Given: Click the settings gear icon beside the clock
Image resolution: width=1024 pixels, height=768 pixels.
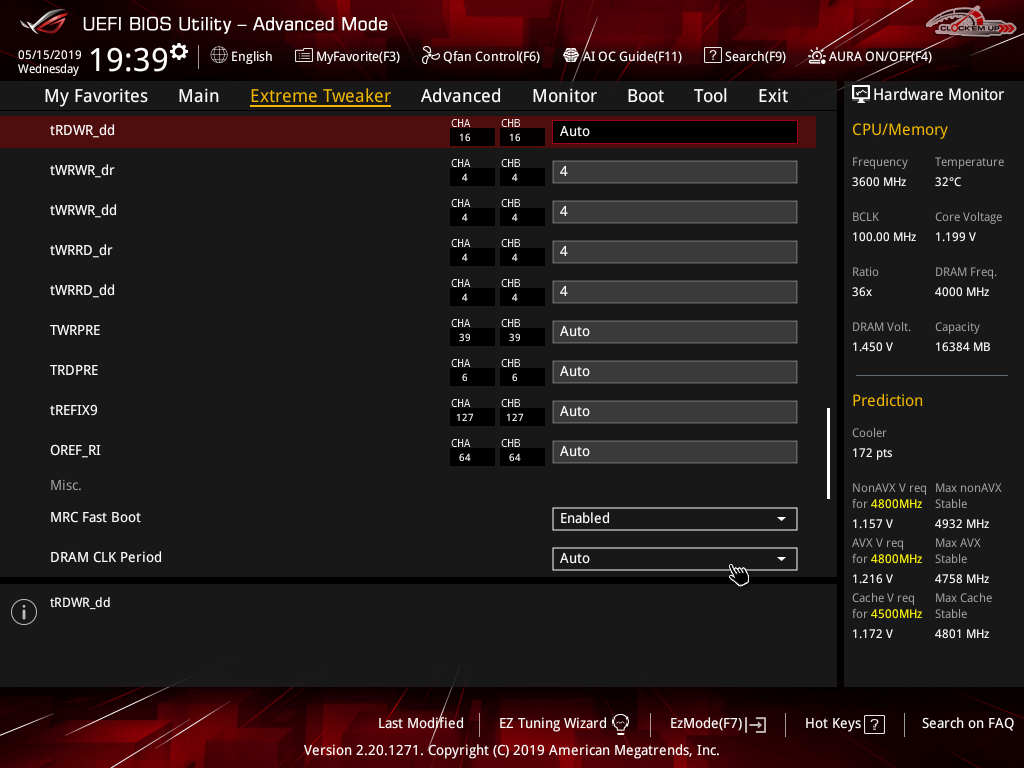Looking at the screenshot, I should (x=179, y=52).
